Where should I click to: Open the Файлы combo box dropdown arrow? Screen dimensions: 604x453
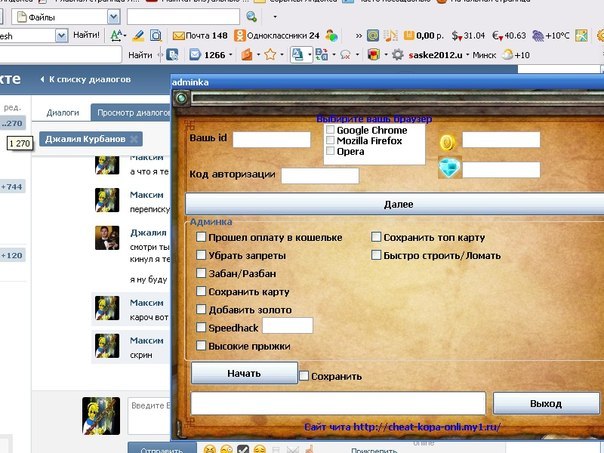click(113, 17)
